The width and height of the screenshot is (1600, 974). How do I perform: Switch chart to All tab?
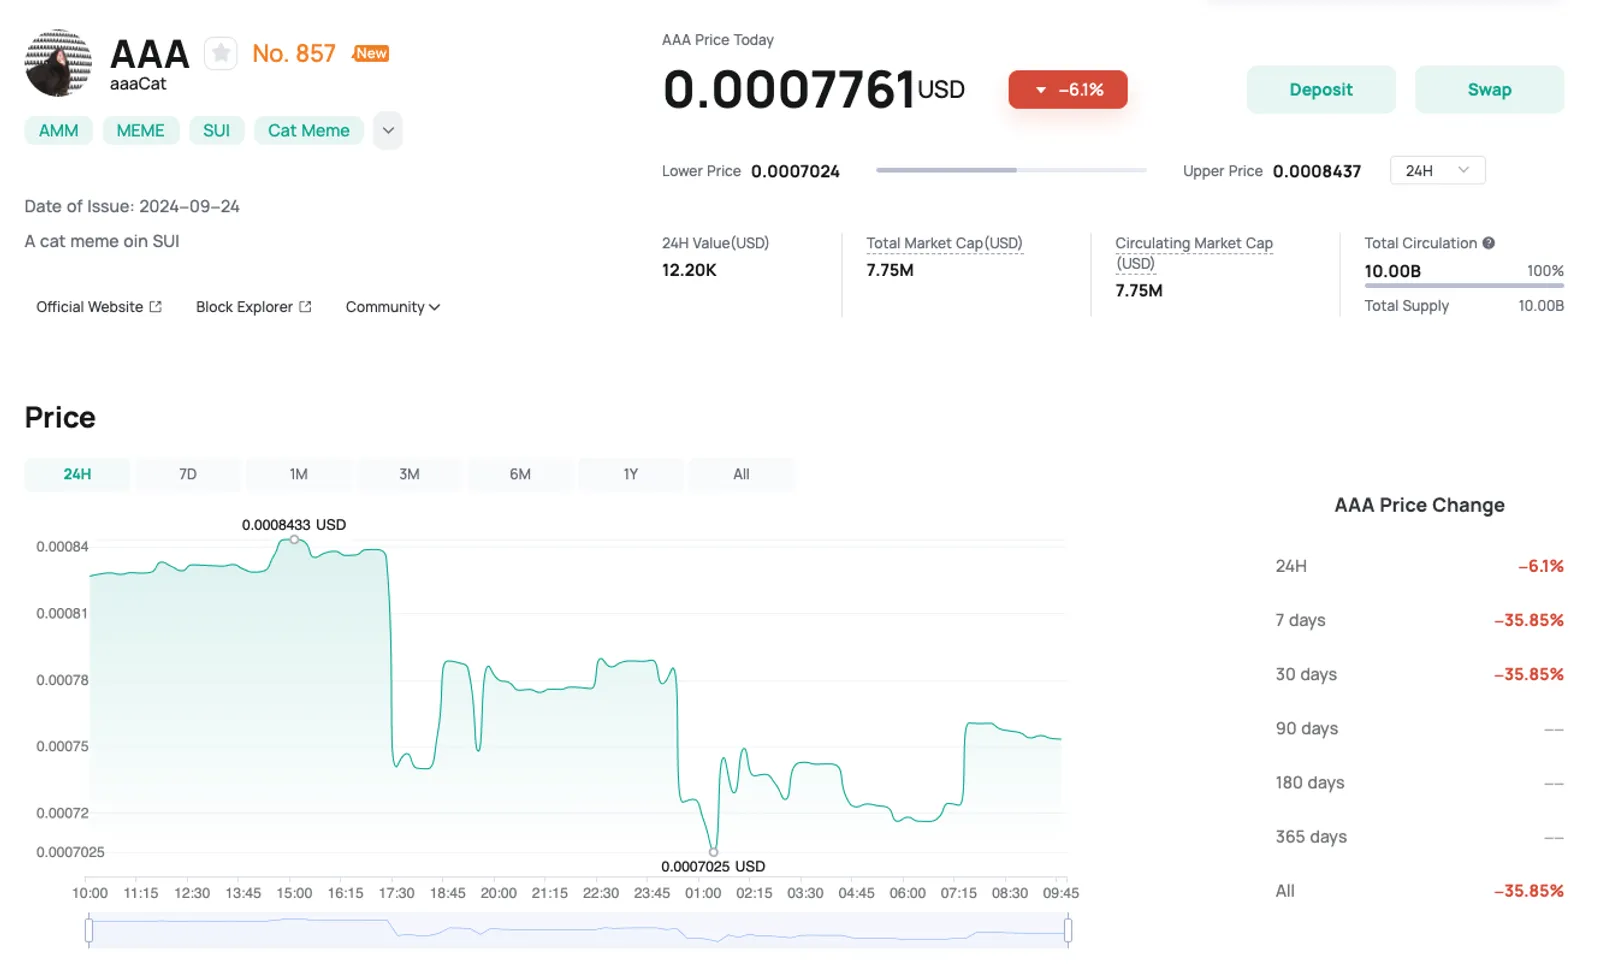(741, 474)
